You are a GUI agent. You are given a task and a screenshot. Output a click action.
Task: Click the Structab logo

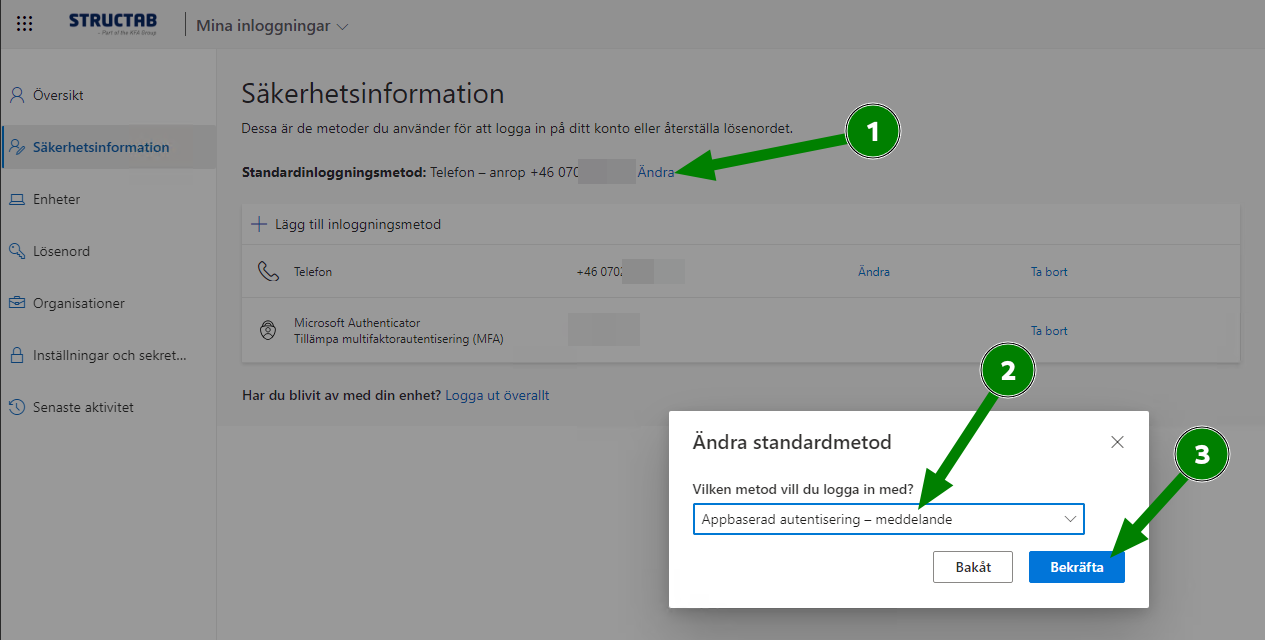[x=113, y=24]
